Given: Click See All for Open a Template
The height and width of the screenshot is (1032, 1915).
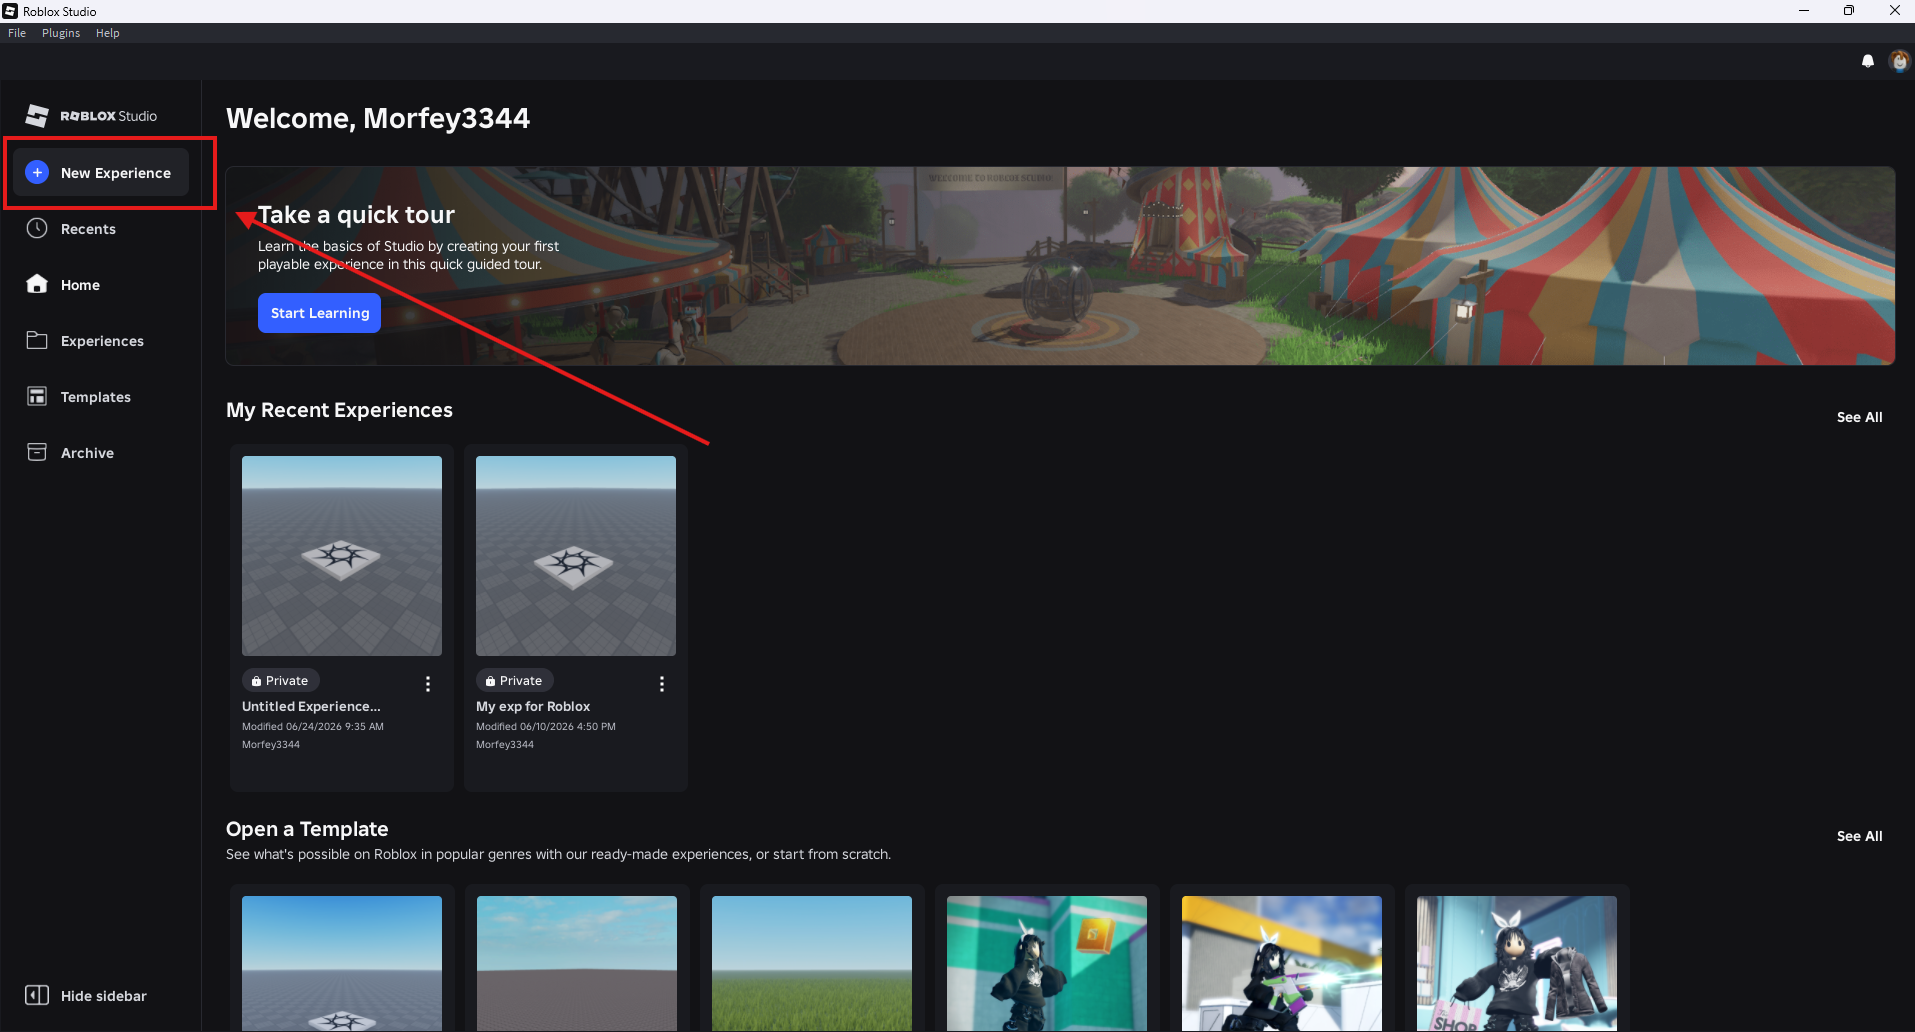Looking at the screenshot, I should tap(1860, 836).
